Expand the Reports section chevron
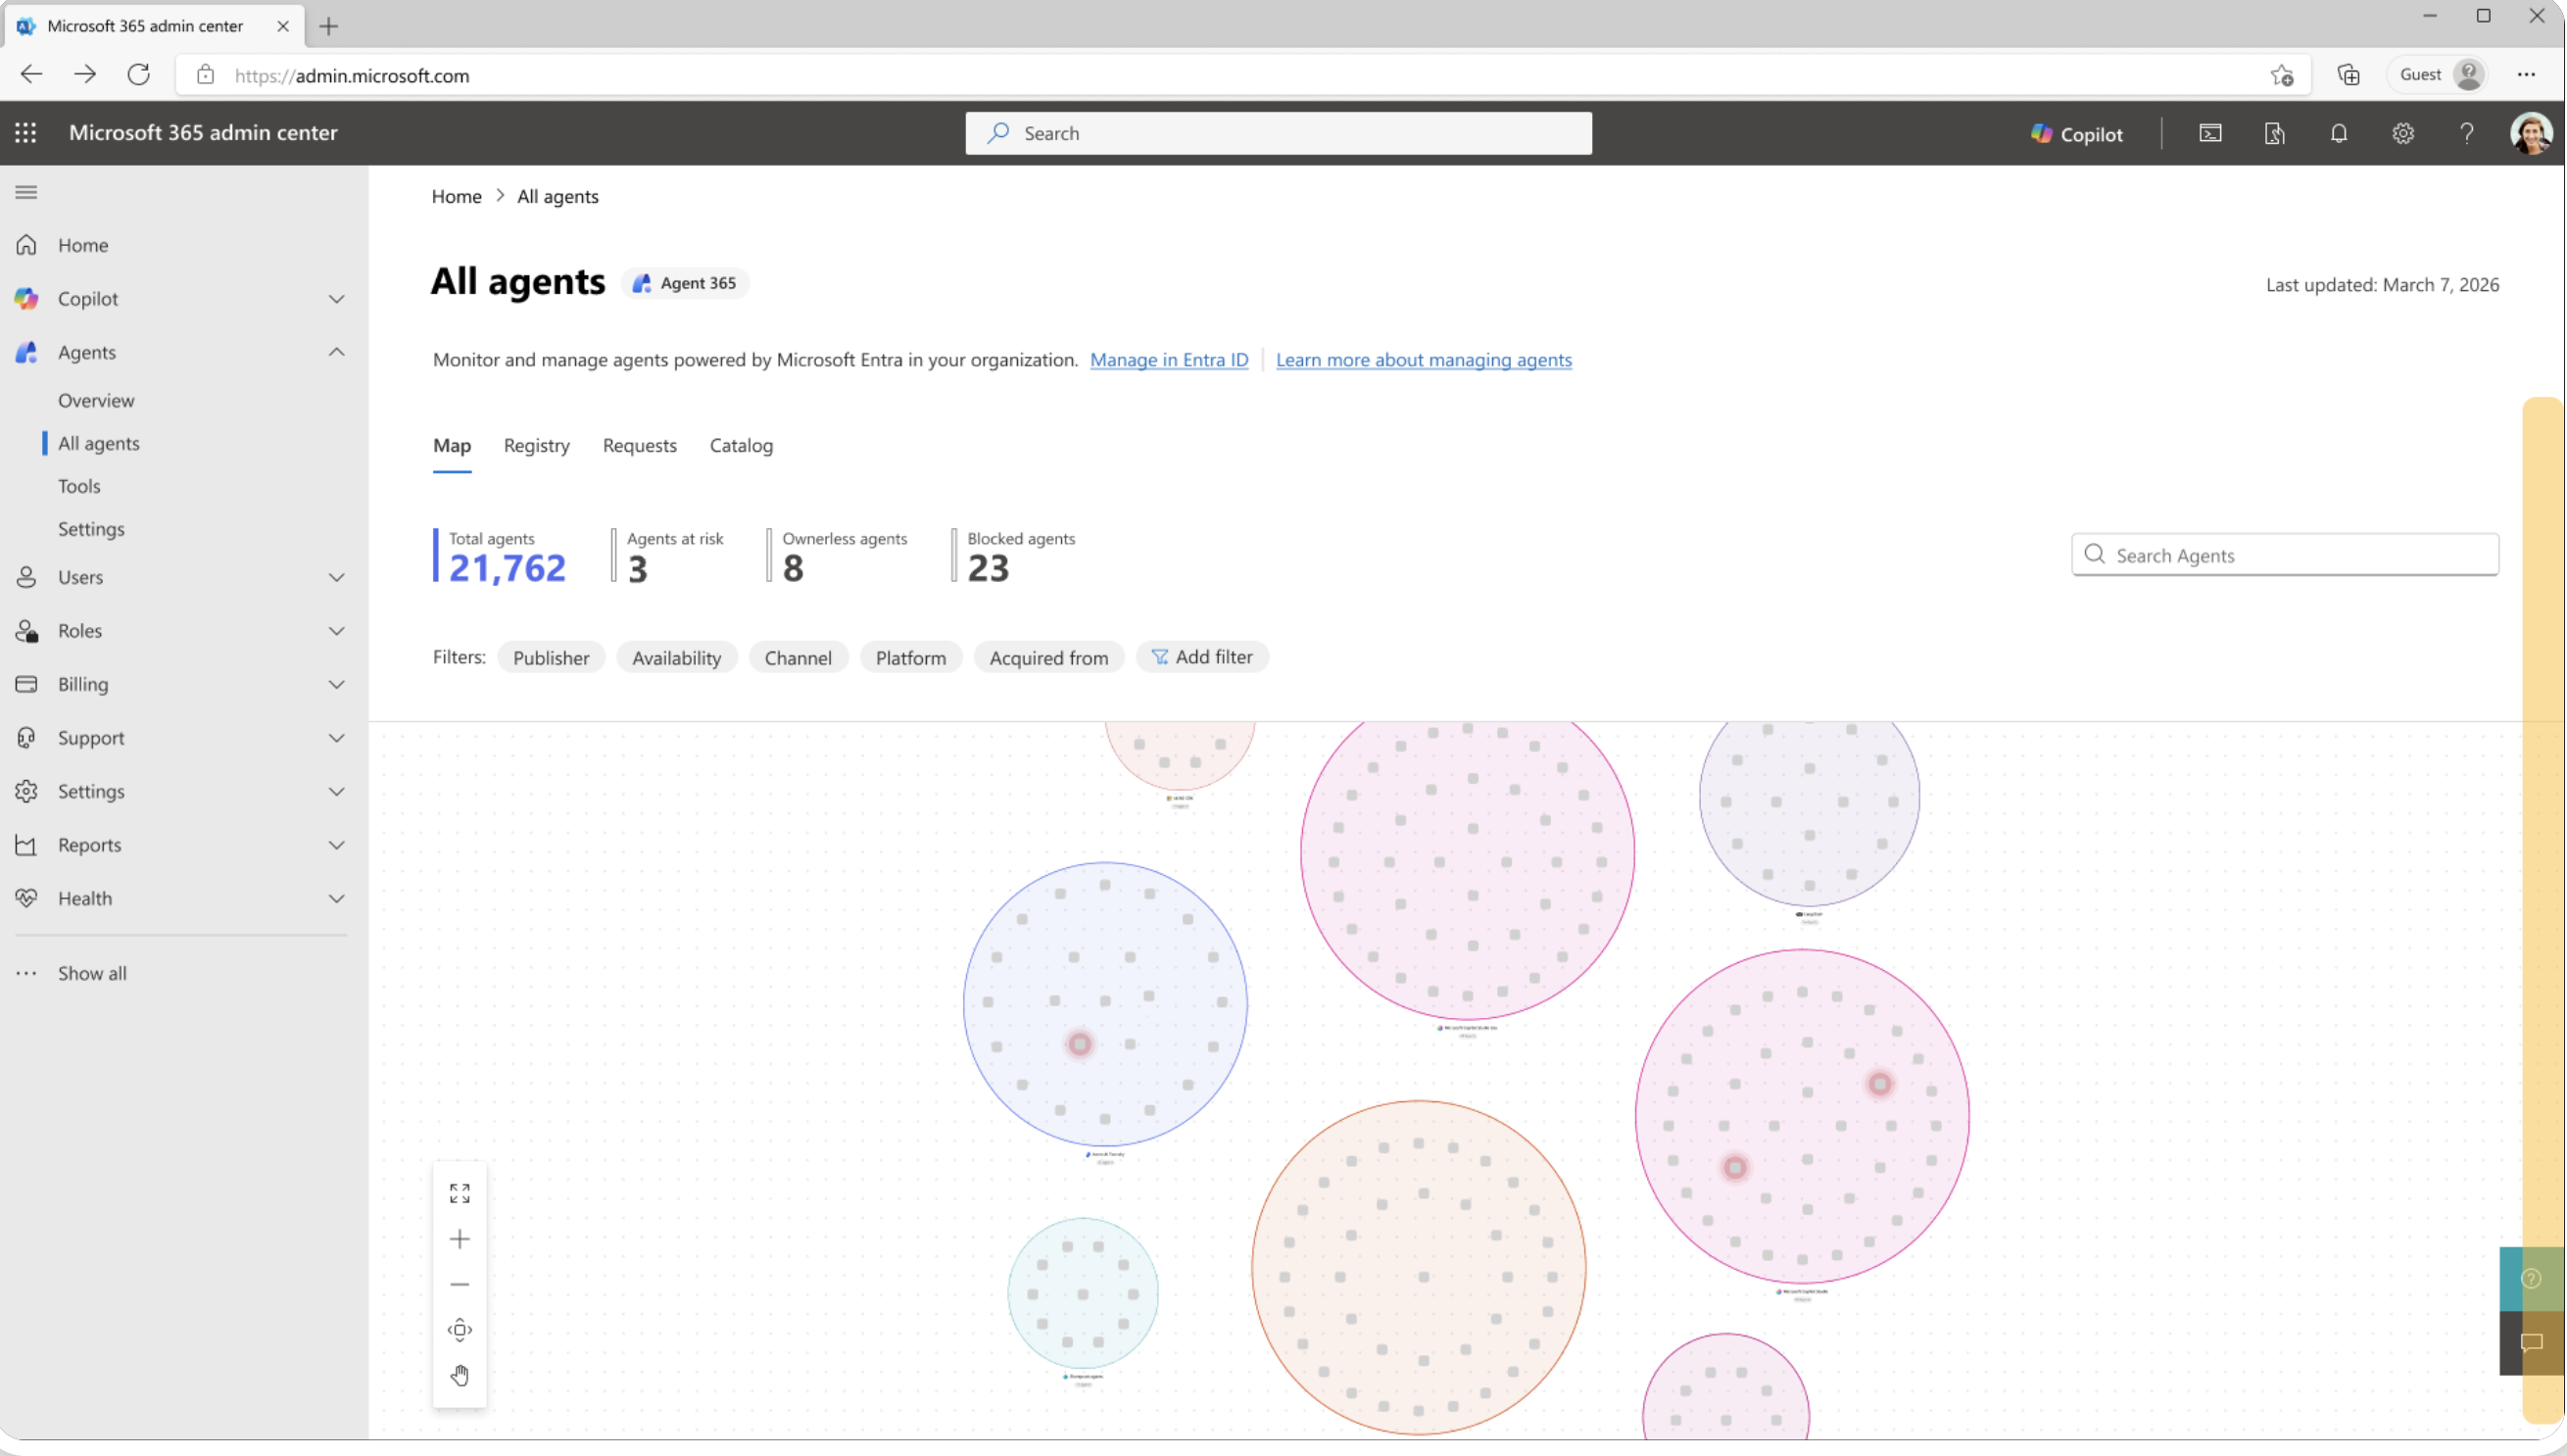Viewport: 2567px width, 1456px height. [337, 845]
